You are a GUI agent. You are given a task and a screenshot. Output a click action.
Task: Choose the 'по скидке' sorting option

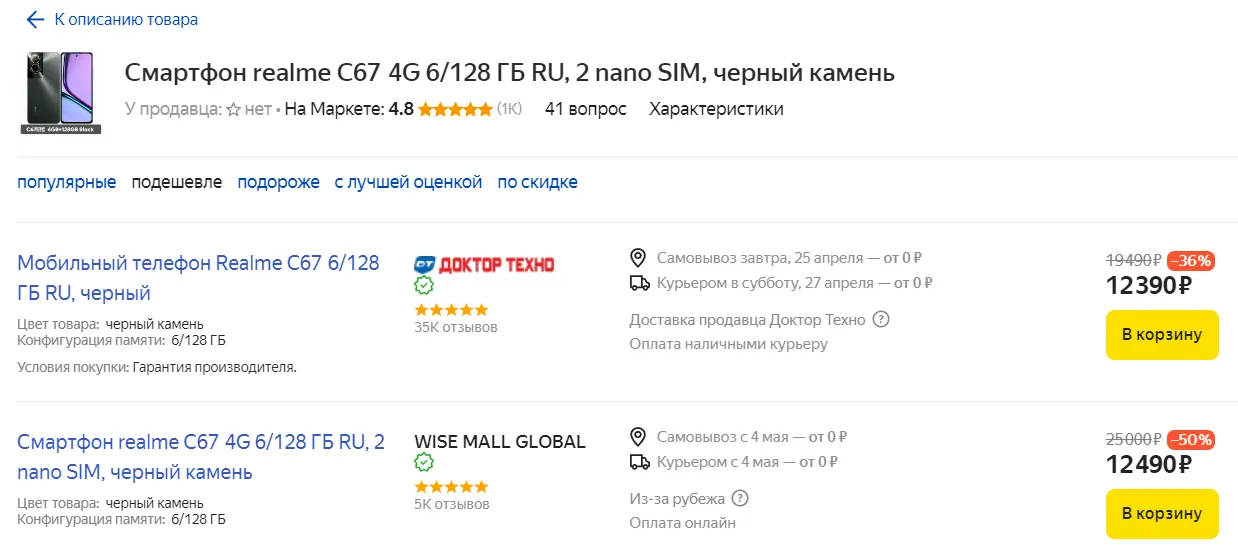coord(537,182)
